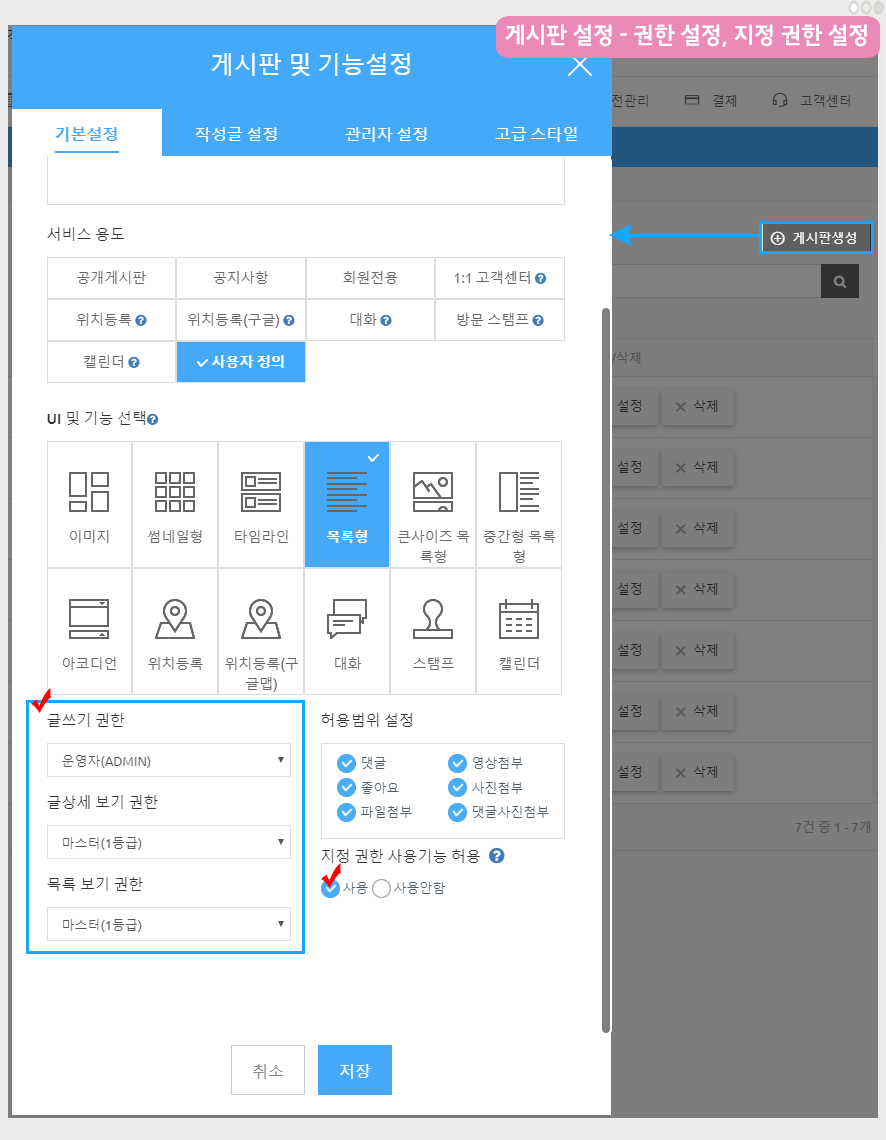This screenshot has width=886, height=1140.
Task: Uncheck the 댓글 checkbox
Action: (x=347, y=764)
